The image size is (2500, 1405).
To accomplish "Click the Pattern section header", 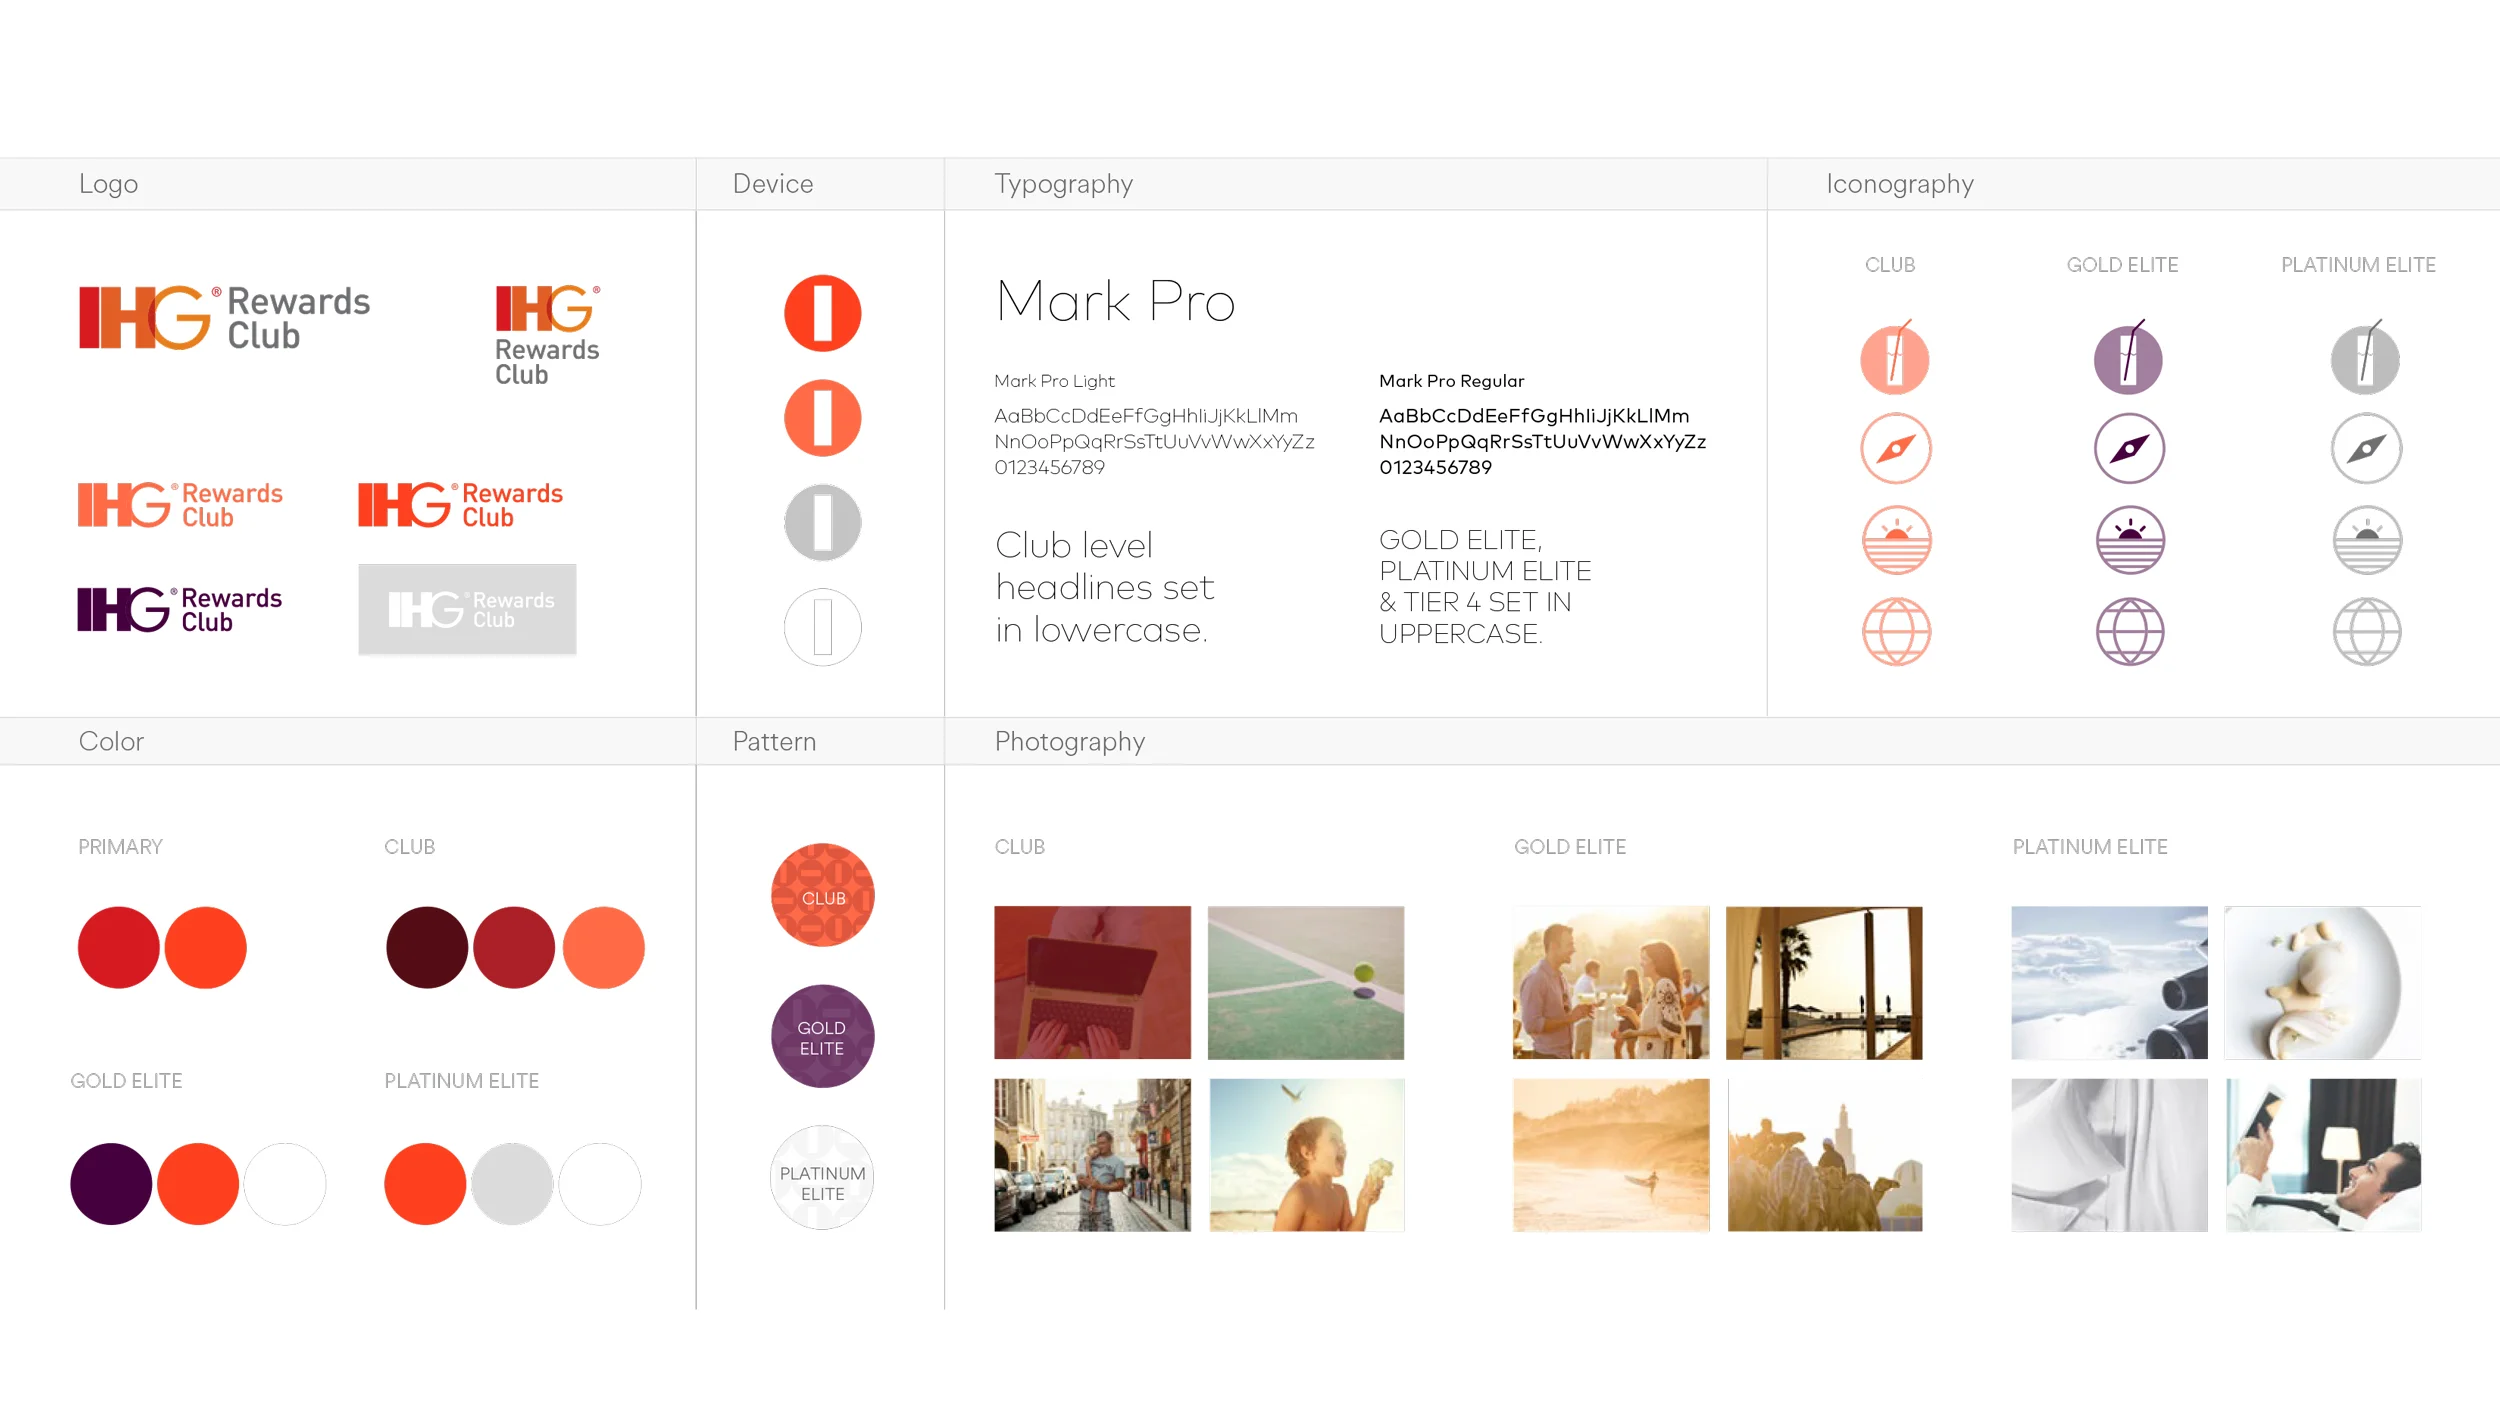I will [x=774, y=741].
